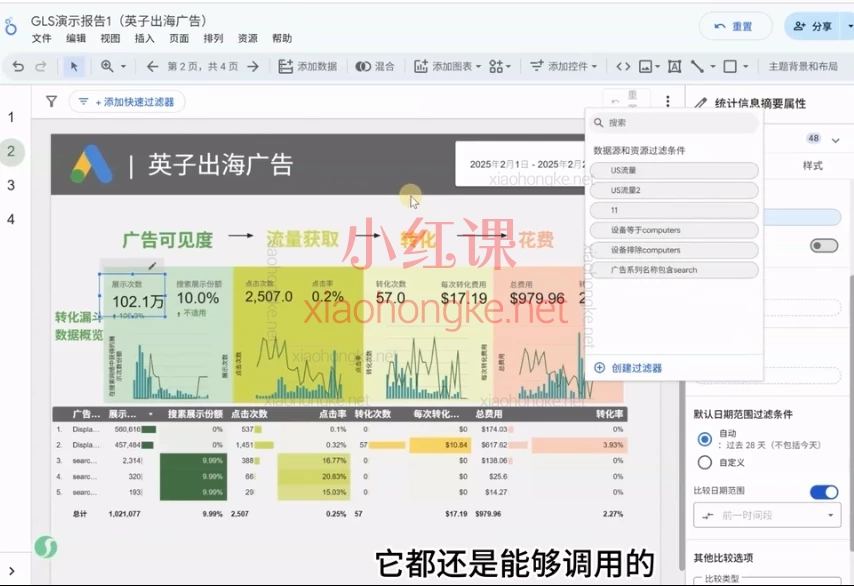
Task: Click the 分享 share button
Action: 812,26
